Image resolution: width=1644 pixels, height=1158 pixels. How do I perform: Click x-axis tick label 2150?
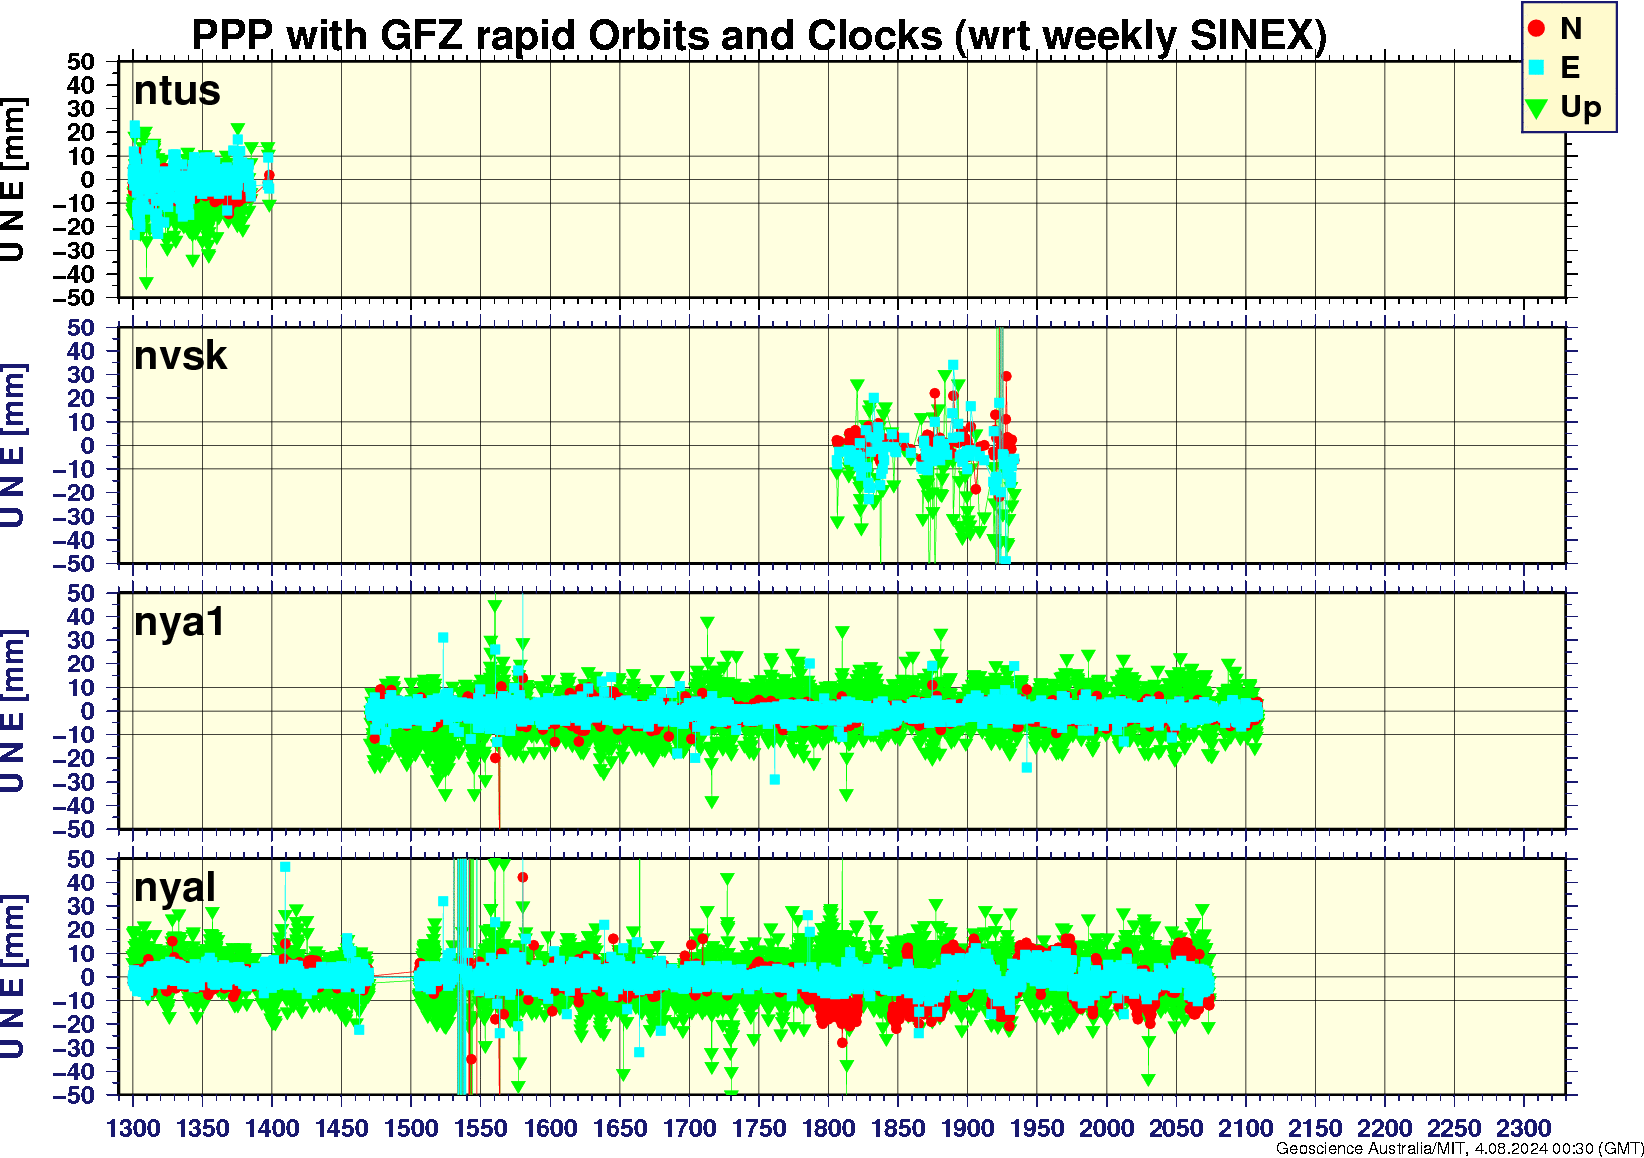(1315, 1128)
